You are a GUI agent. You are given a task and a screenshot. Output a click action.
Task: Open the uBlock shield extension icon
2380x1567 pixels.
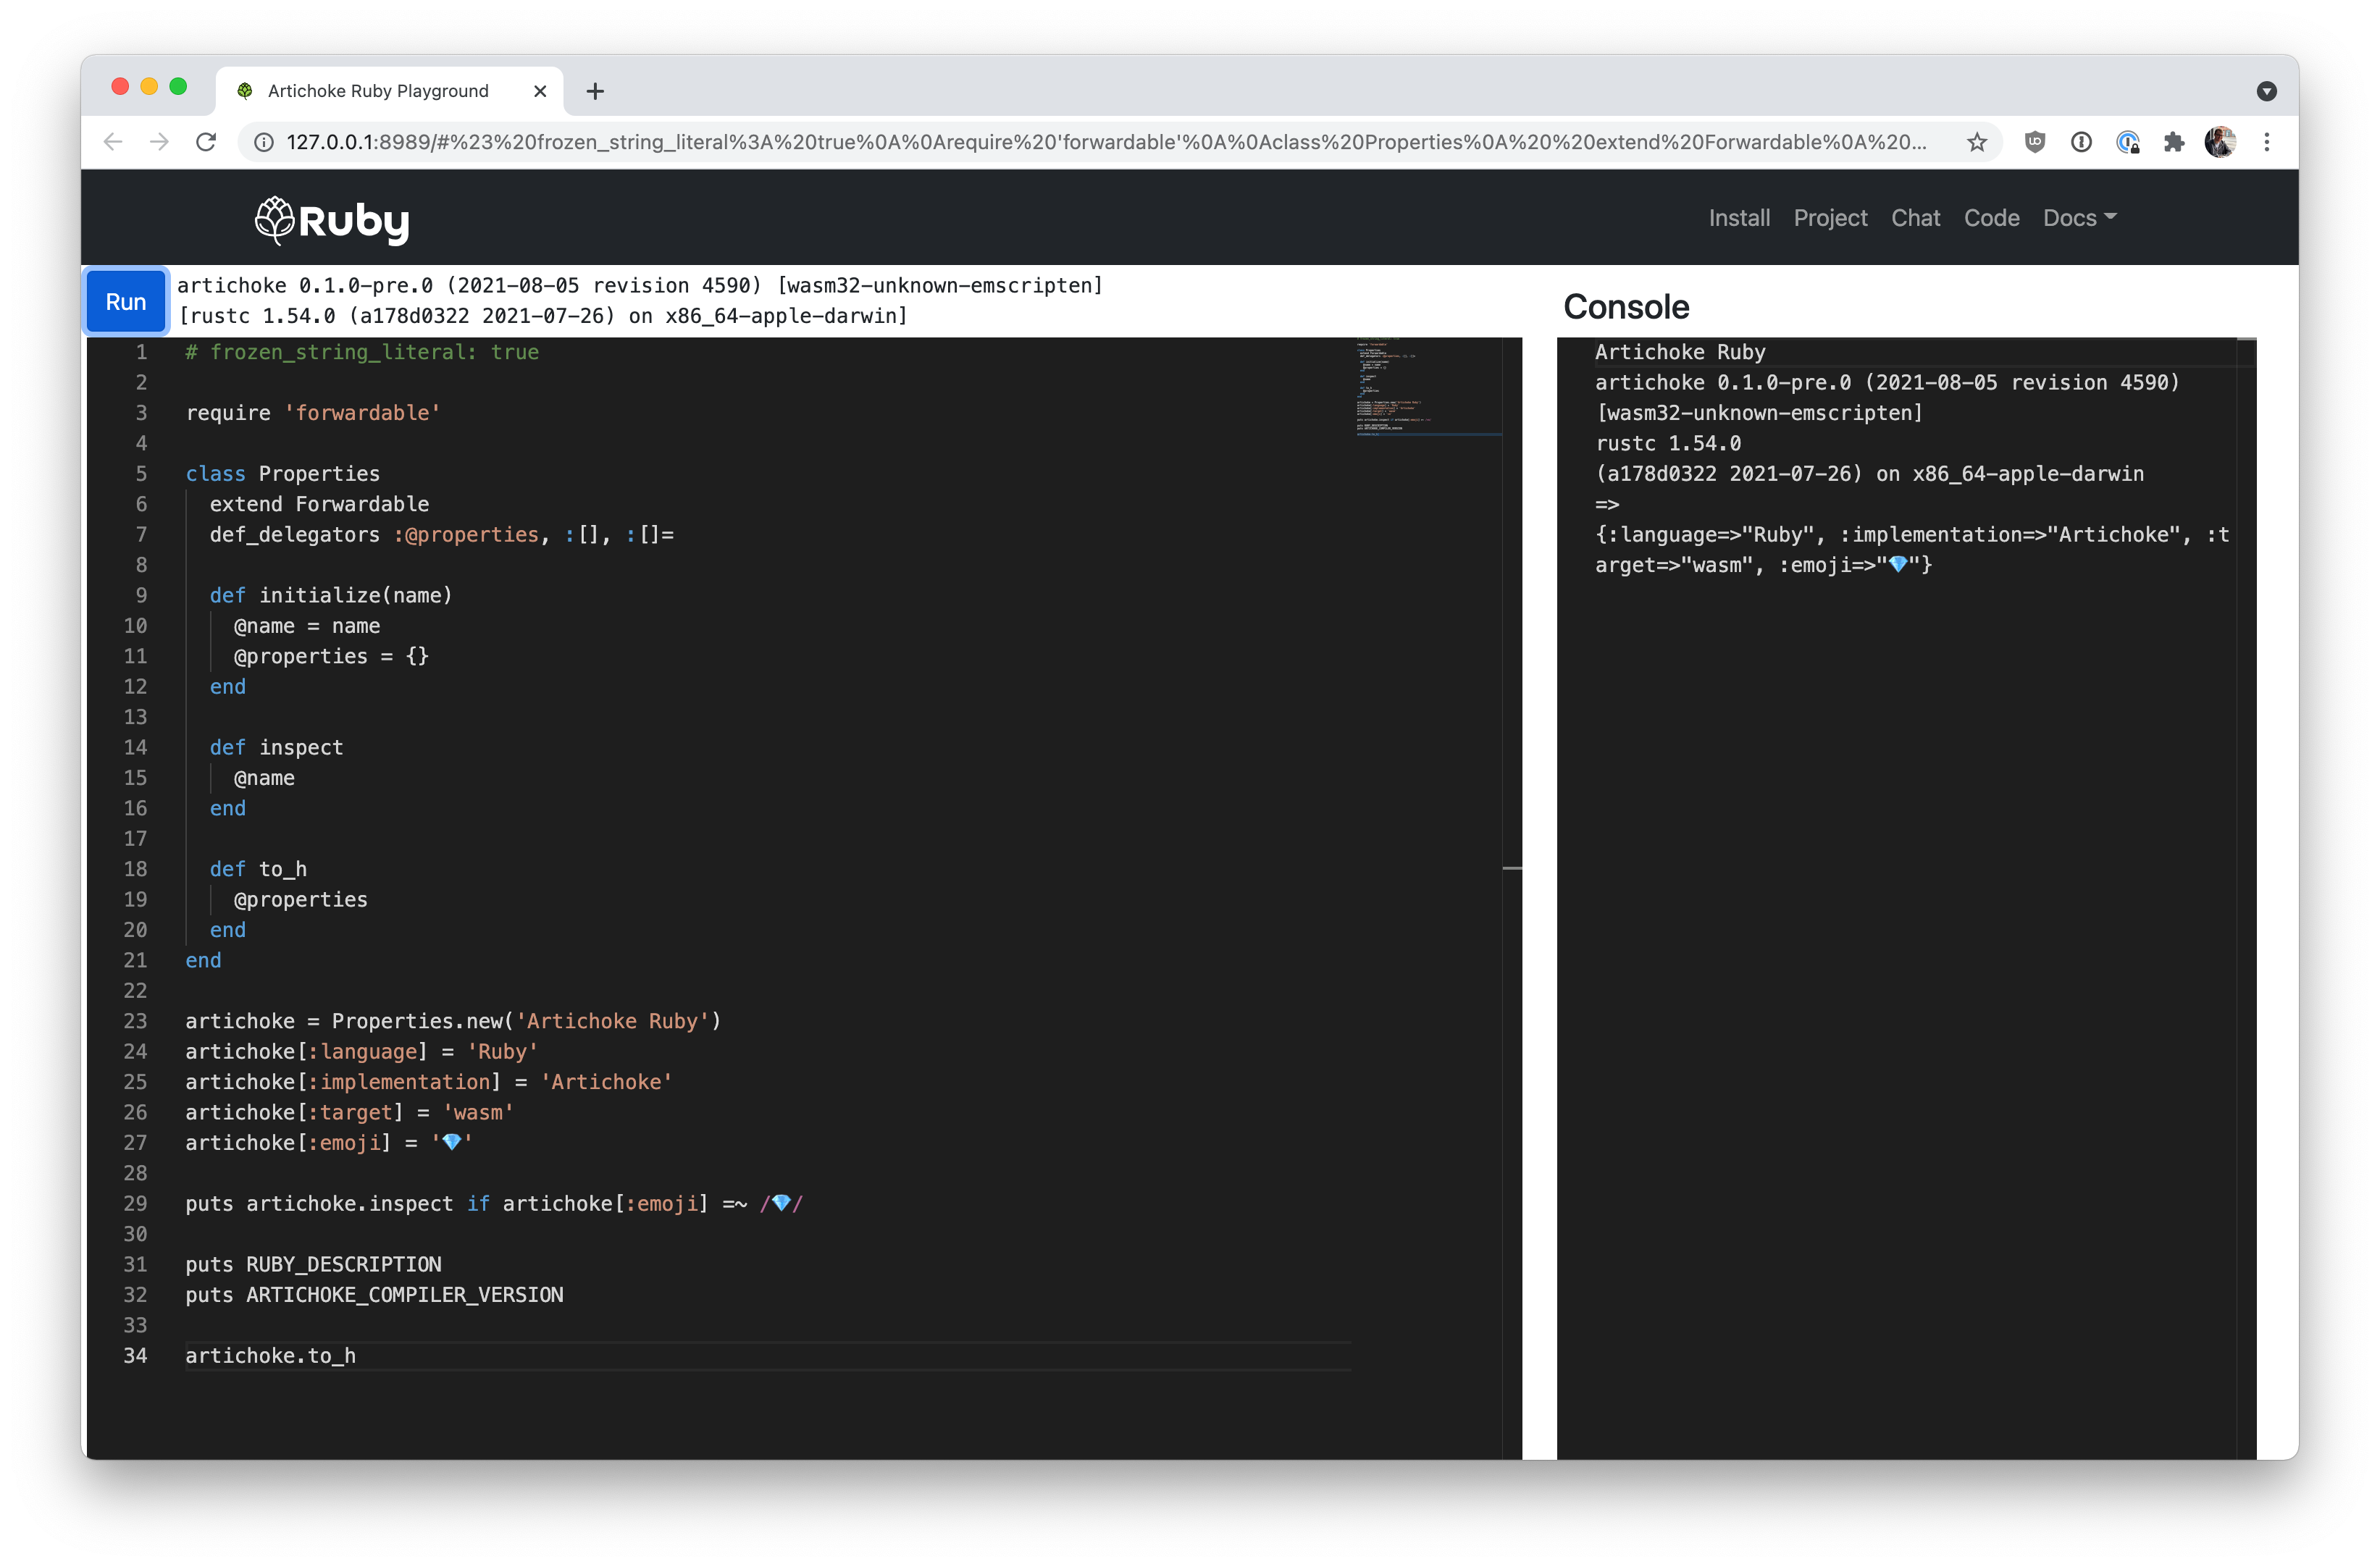pos(2034,142)
